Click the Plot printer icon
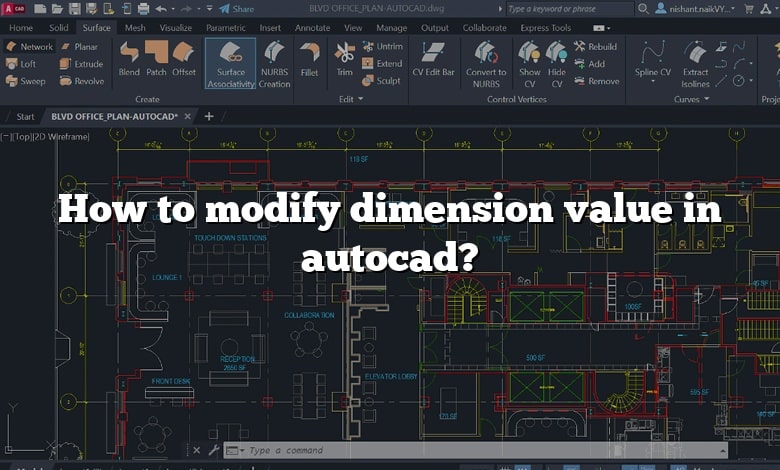 pyautogui.click(x=143, y=8)
